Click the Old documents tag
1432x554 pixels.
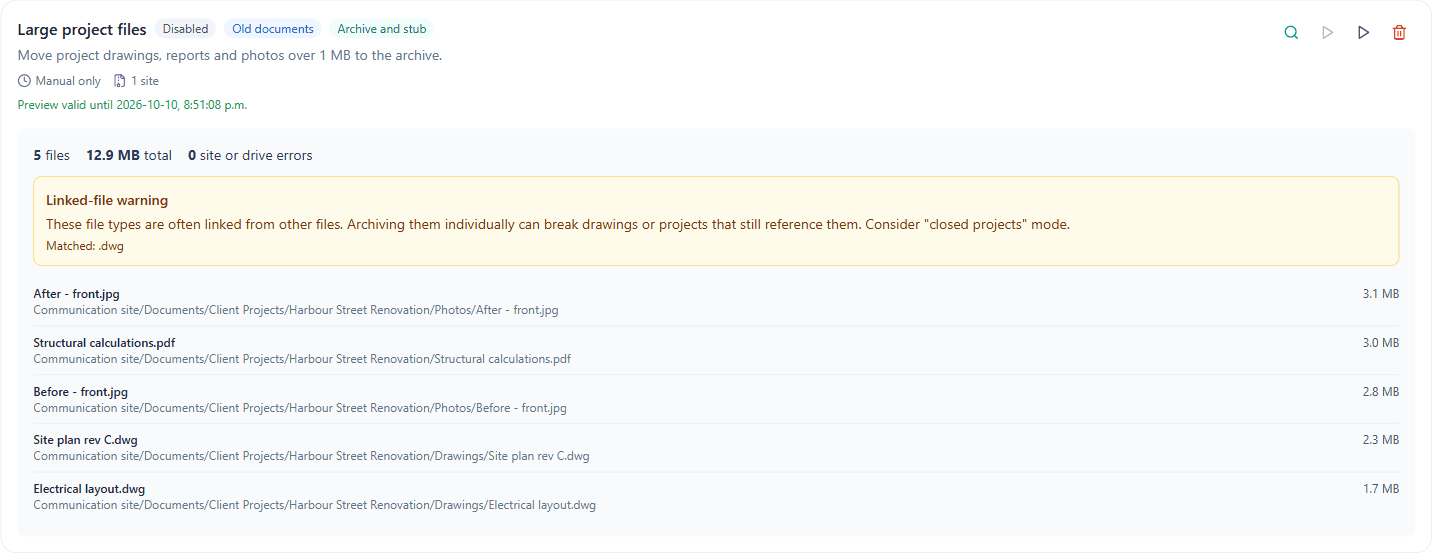click(273, 30)
